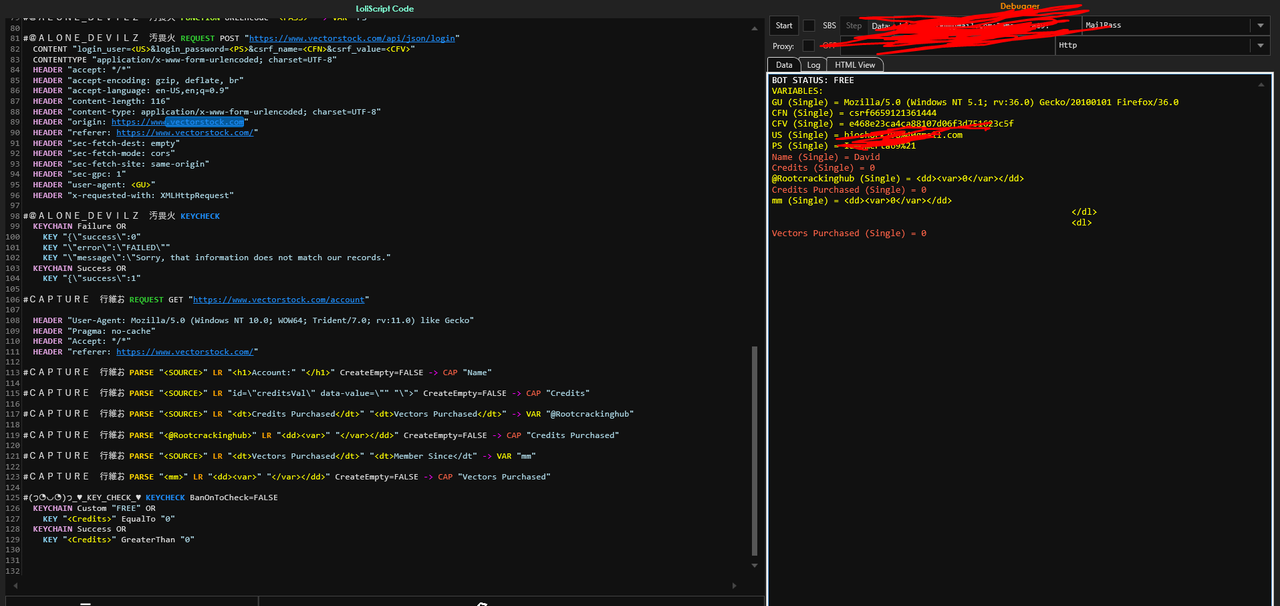Click the Vectors Purchased (Single) = 0 line
1280x606 pixels.
click(849, 233)
